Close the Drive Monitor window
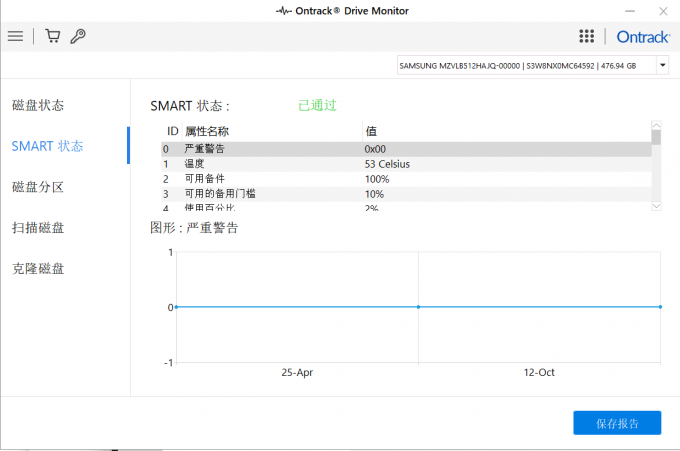This screenshot has height=451, width=680. pyautogui.click(x=663, y=11)
